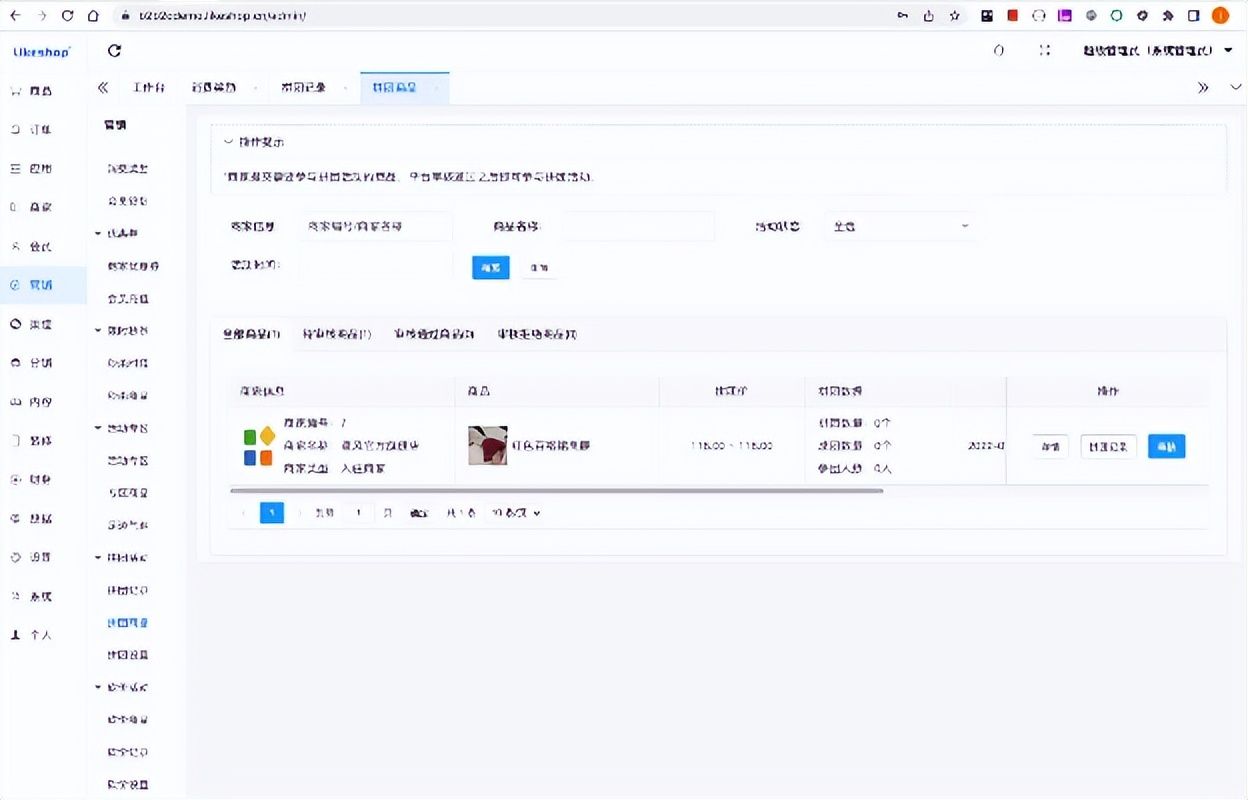Click the purple extension icon in the toolbar

tap(1065, 15)
